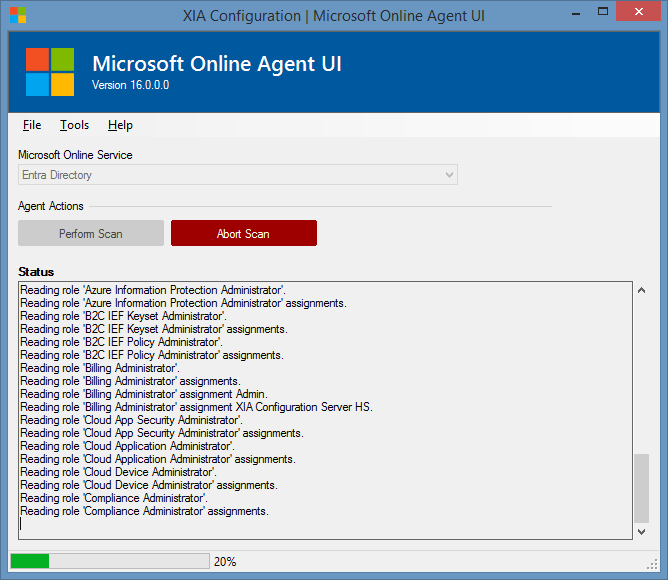Click the Status log scrollbar thumb

642,488
